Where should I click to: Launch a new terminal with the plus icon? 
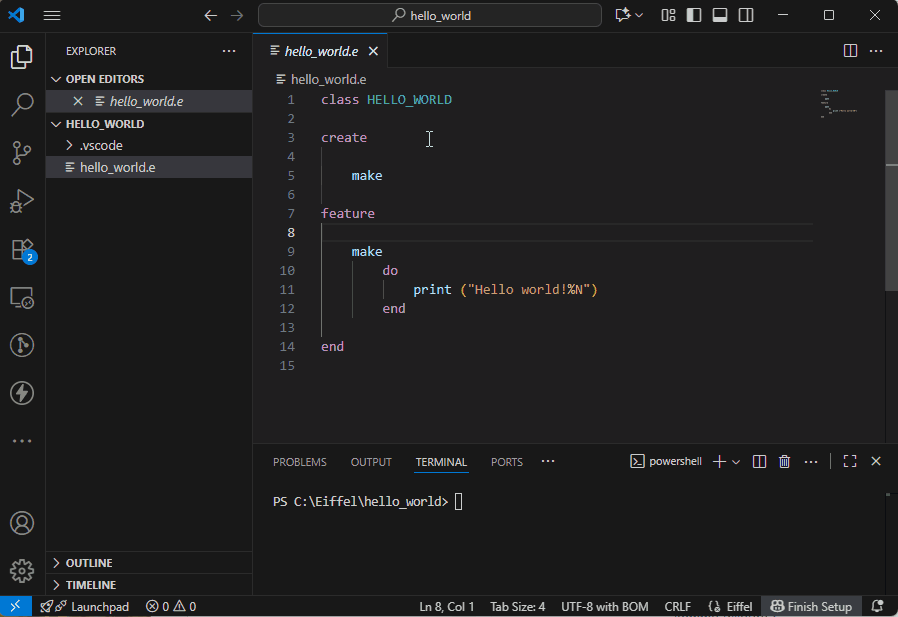pyautogui.click(x=717, y=461)
